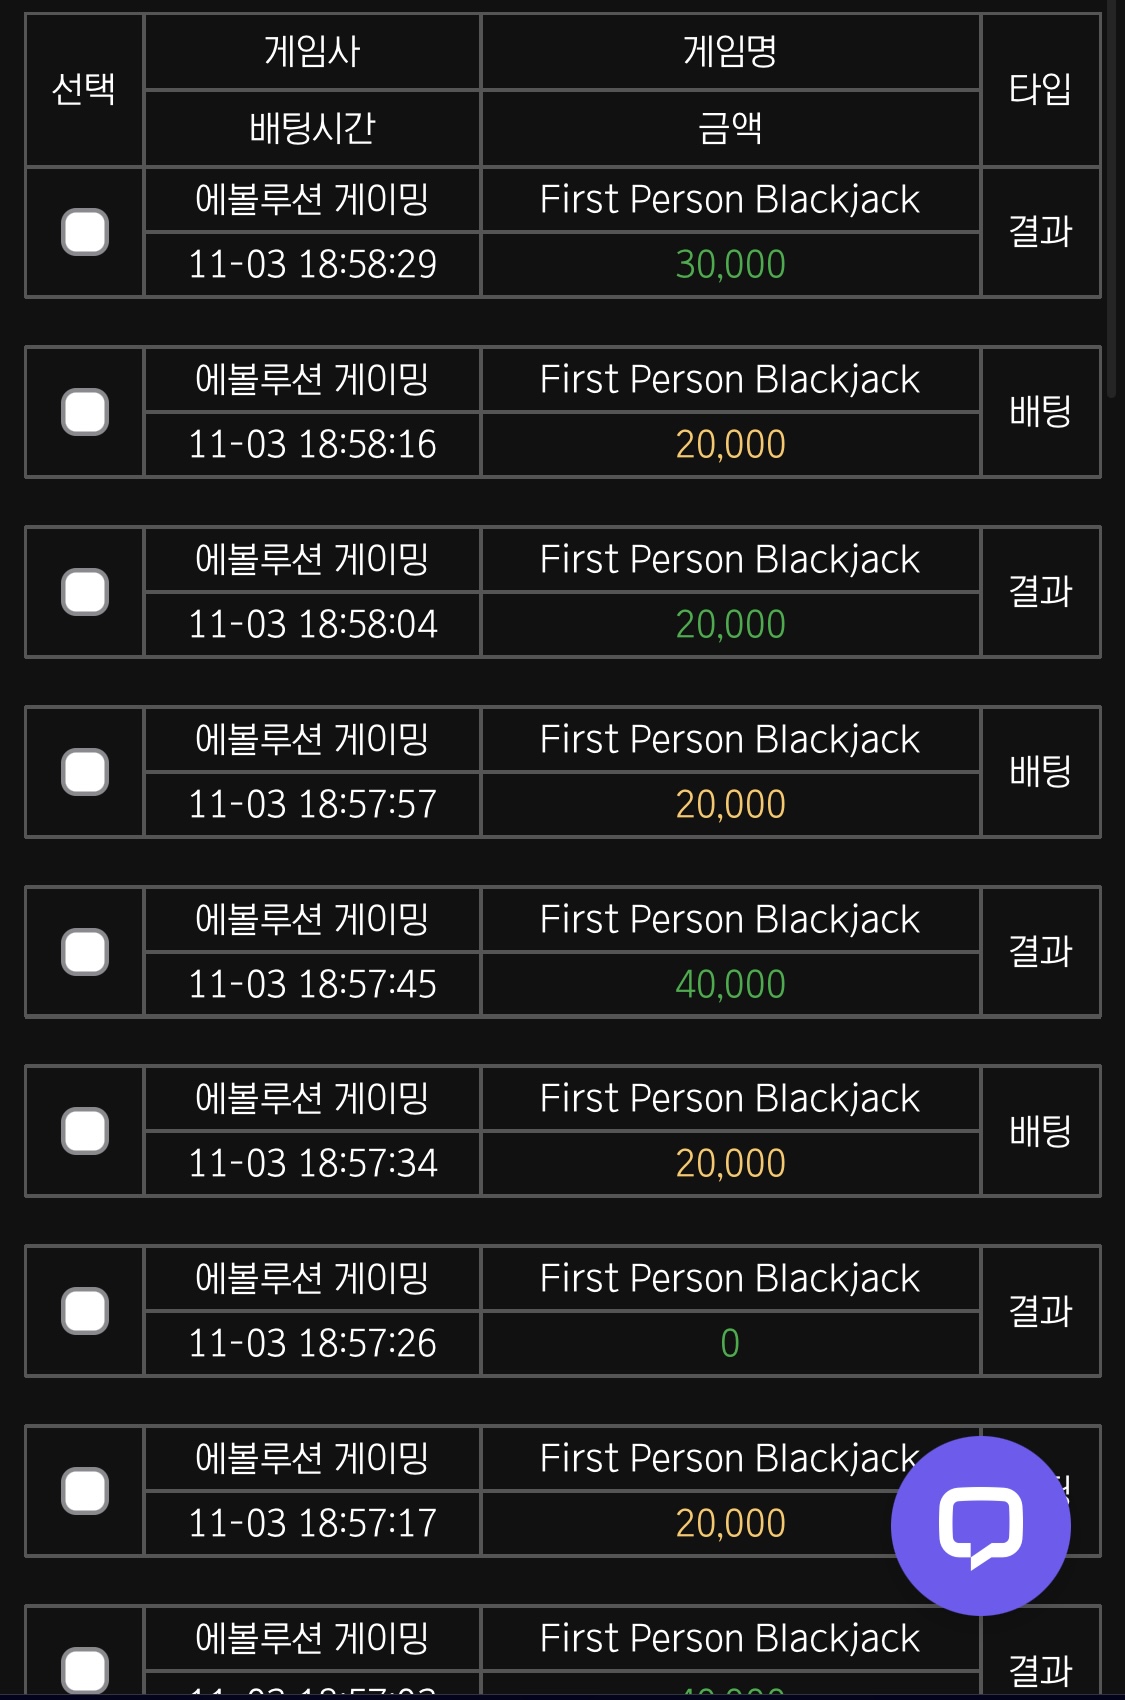Screen dimensions: 1125x1700
Task: Check the box for the 18:57:26 result
Action: click(85, 1311)
